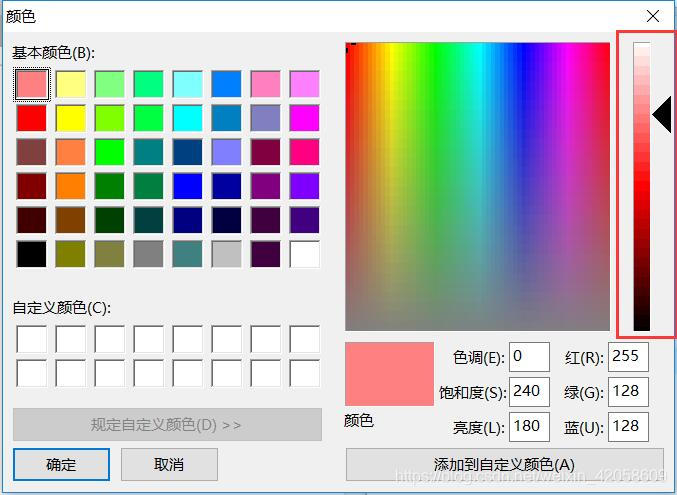The width and height of the screenshot is (677, 495).
Task: Choose the black basic color swatch
Action: coord(32,254)
